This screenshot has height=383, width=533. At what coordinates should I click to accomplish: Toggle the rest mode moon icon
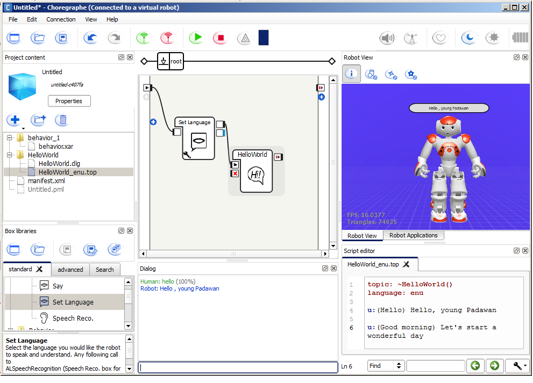click(x=469, y=38)
